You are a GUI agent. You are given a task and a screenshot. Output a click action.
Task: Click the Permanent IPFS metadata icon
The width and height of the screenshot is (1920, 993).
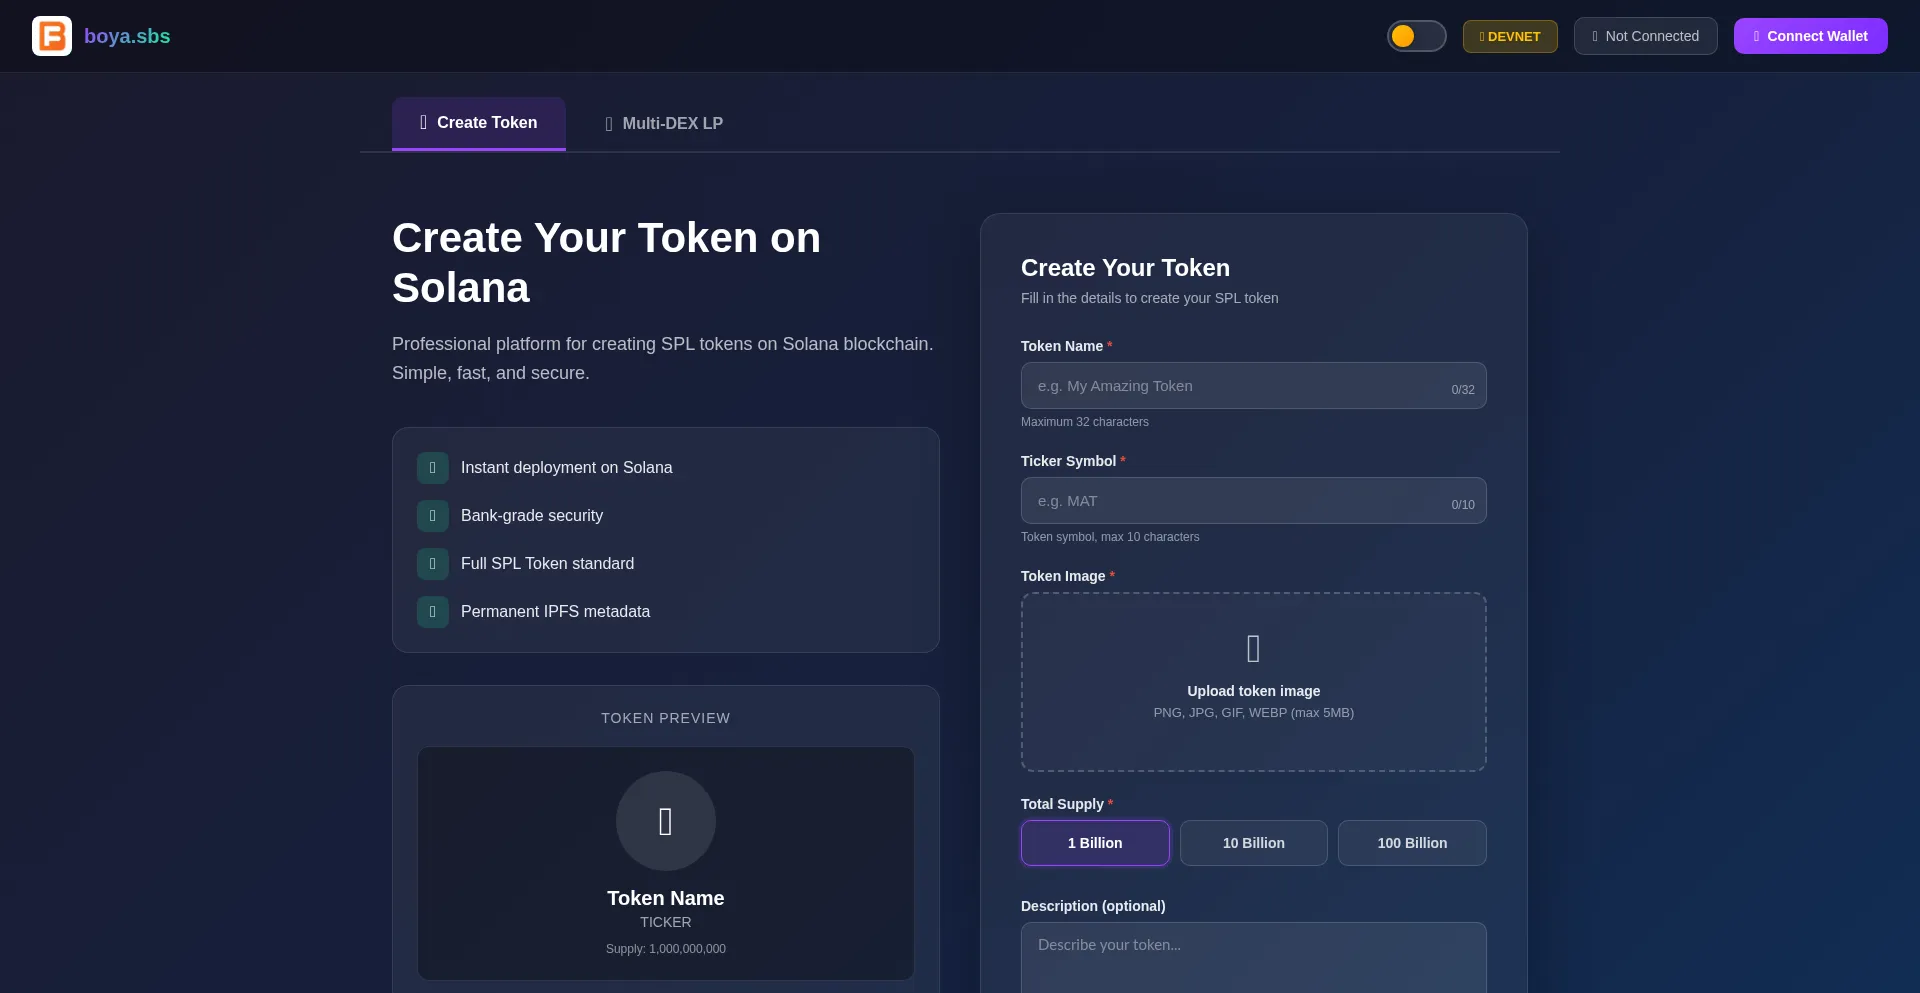(433, 612)
